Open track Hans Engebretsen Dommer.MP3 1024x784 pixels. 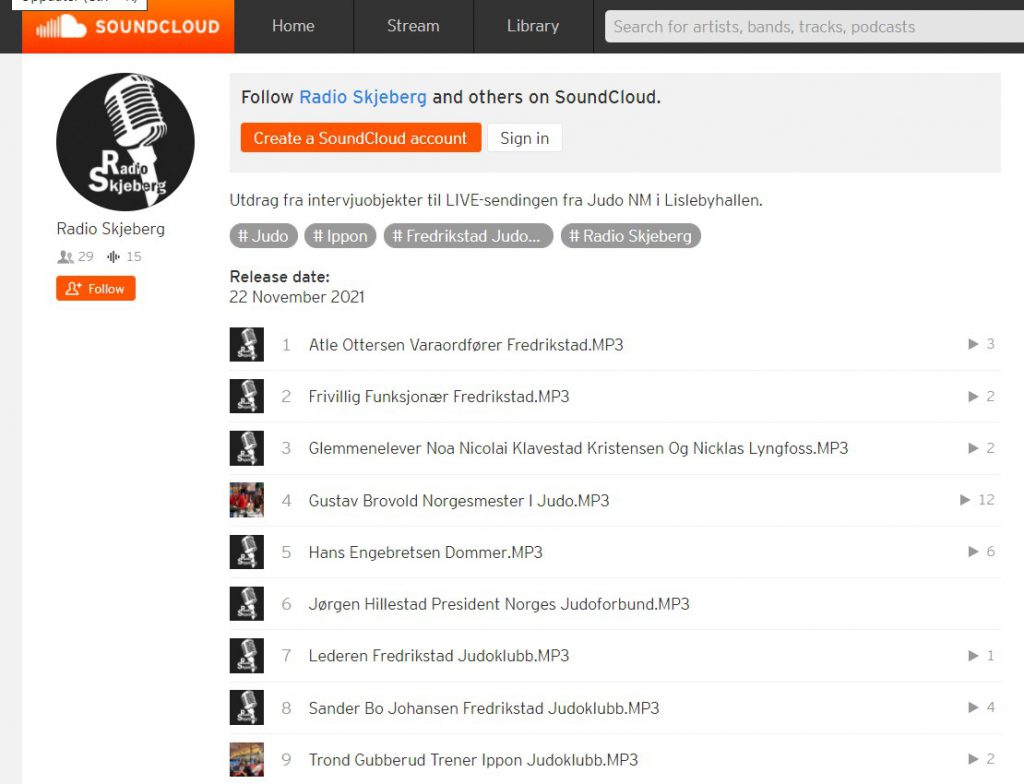(x=426, y=553)
